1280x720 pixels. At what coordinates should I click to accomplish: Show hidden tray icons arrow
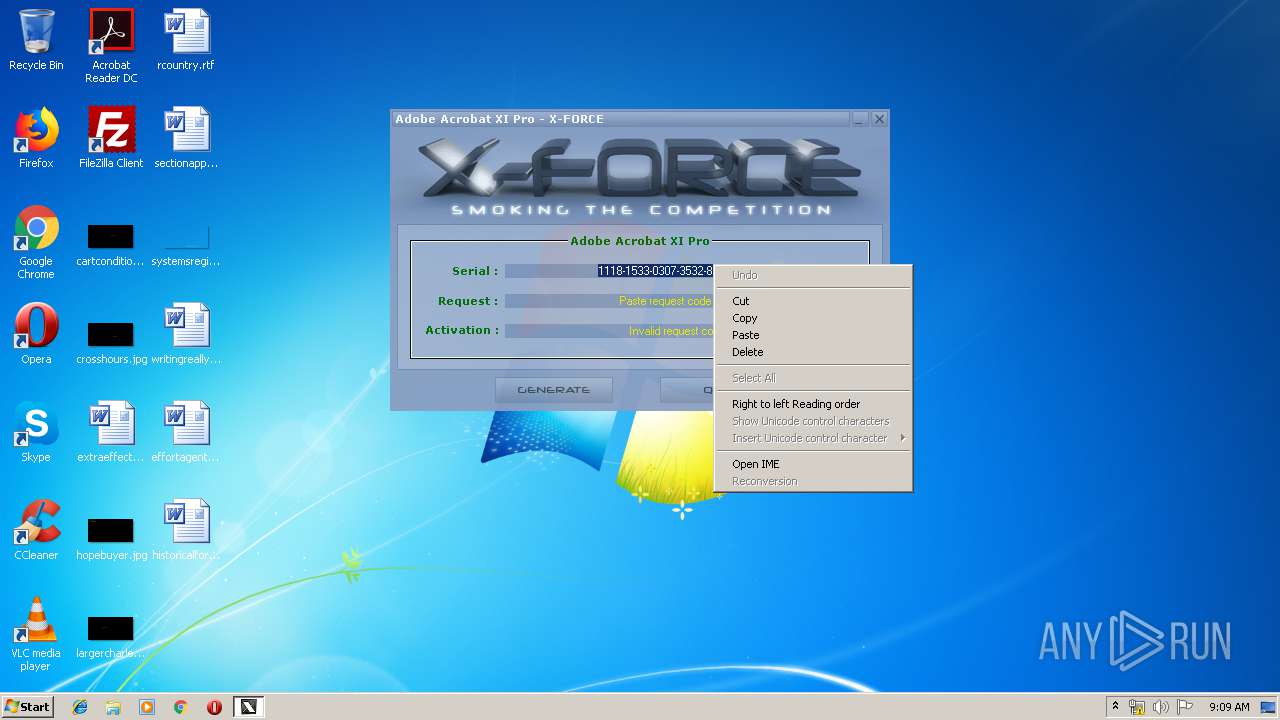point(1115,707)
